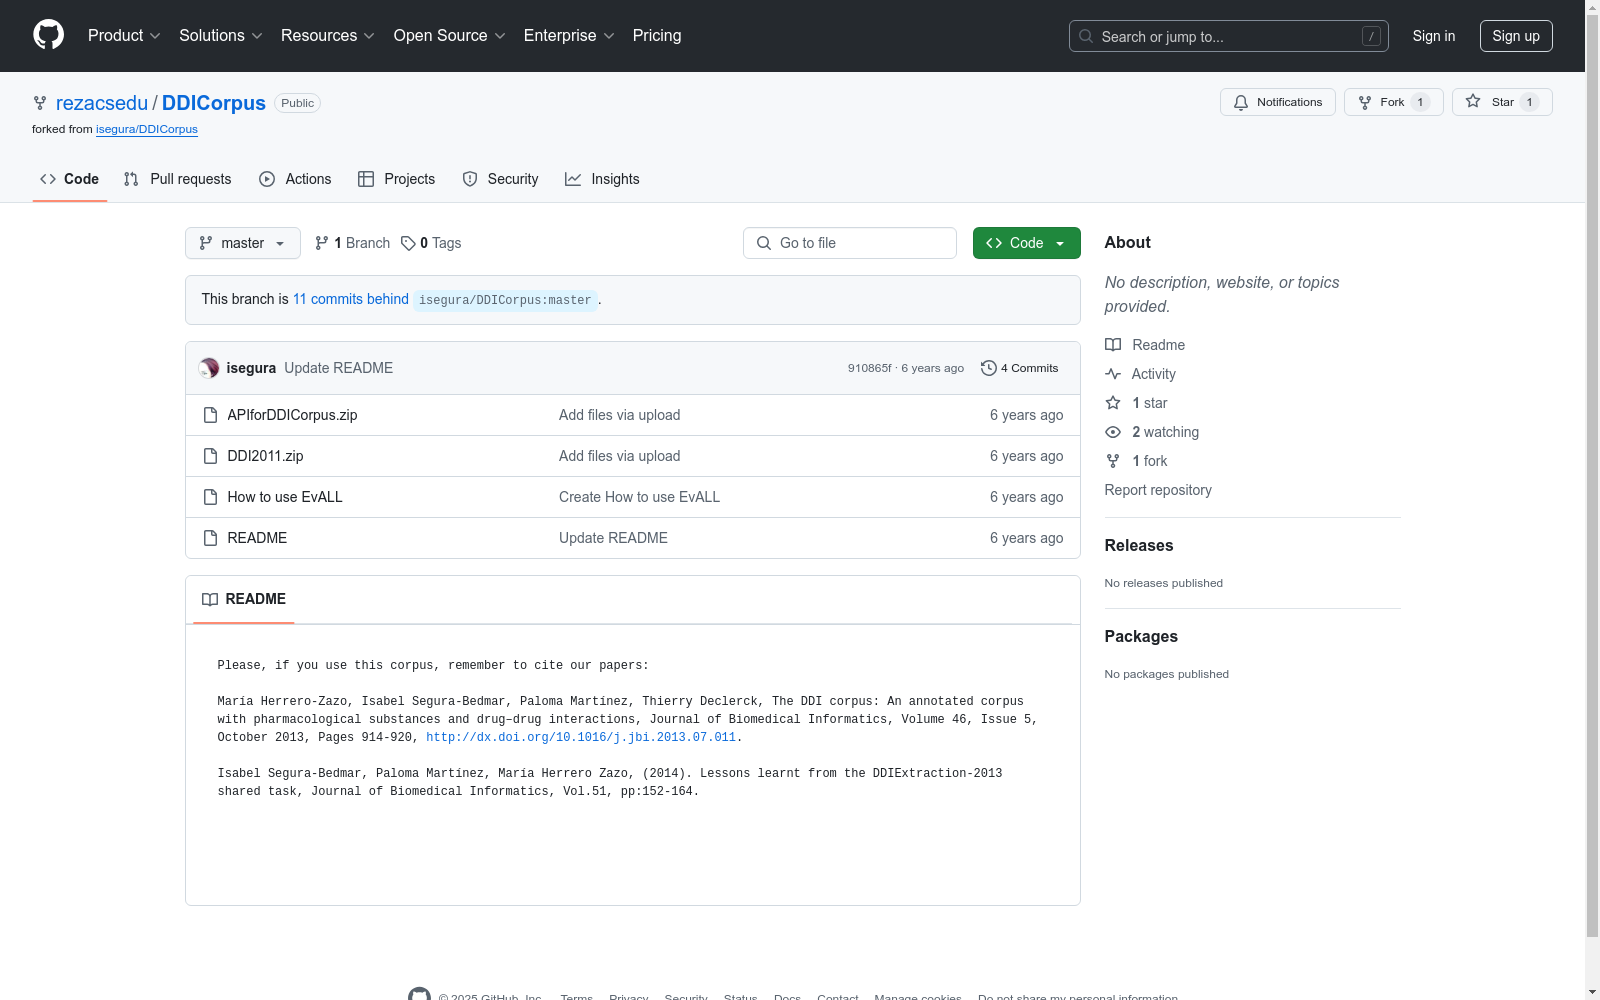1600x1000 pixels.
Task: Click the fork icon beside rezacsedu
Action: click(x=40, y=103)
